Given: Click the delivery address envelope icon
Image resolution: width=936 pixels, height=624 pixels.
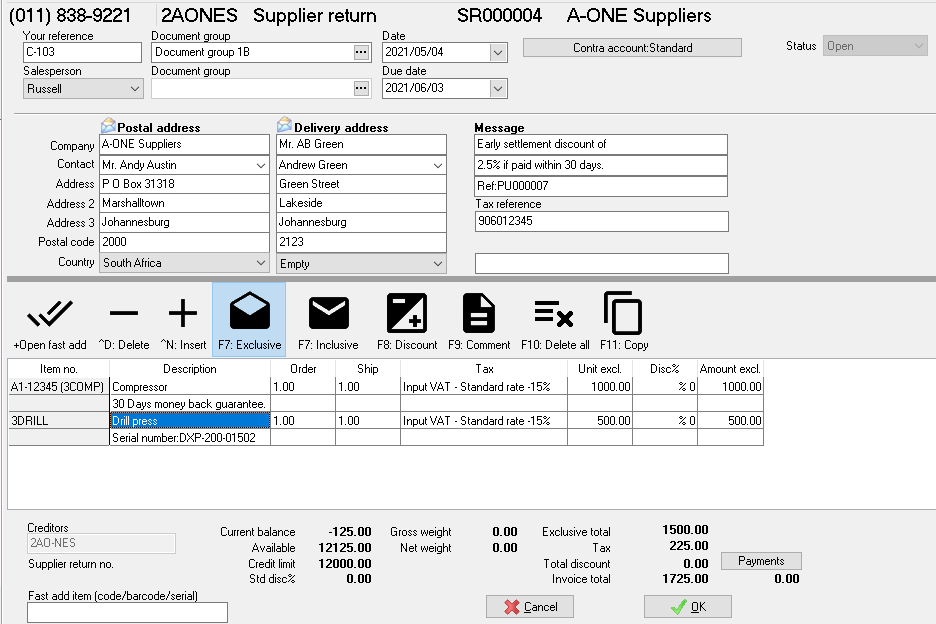Looking at the screenshot, I should pos(285,126).
